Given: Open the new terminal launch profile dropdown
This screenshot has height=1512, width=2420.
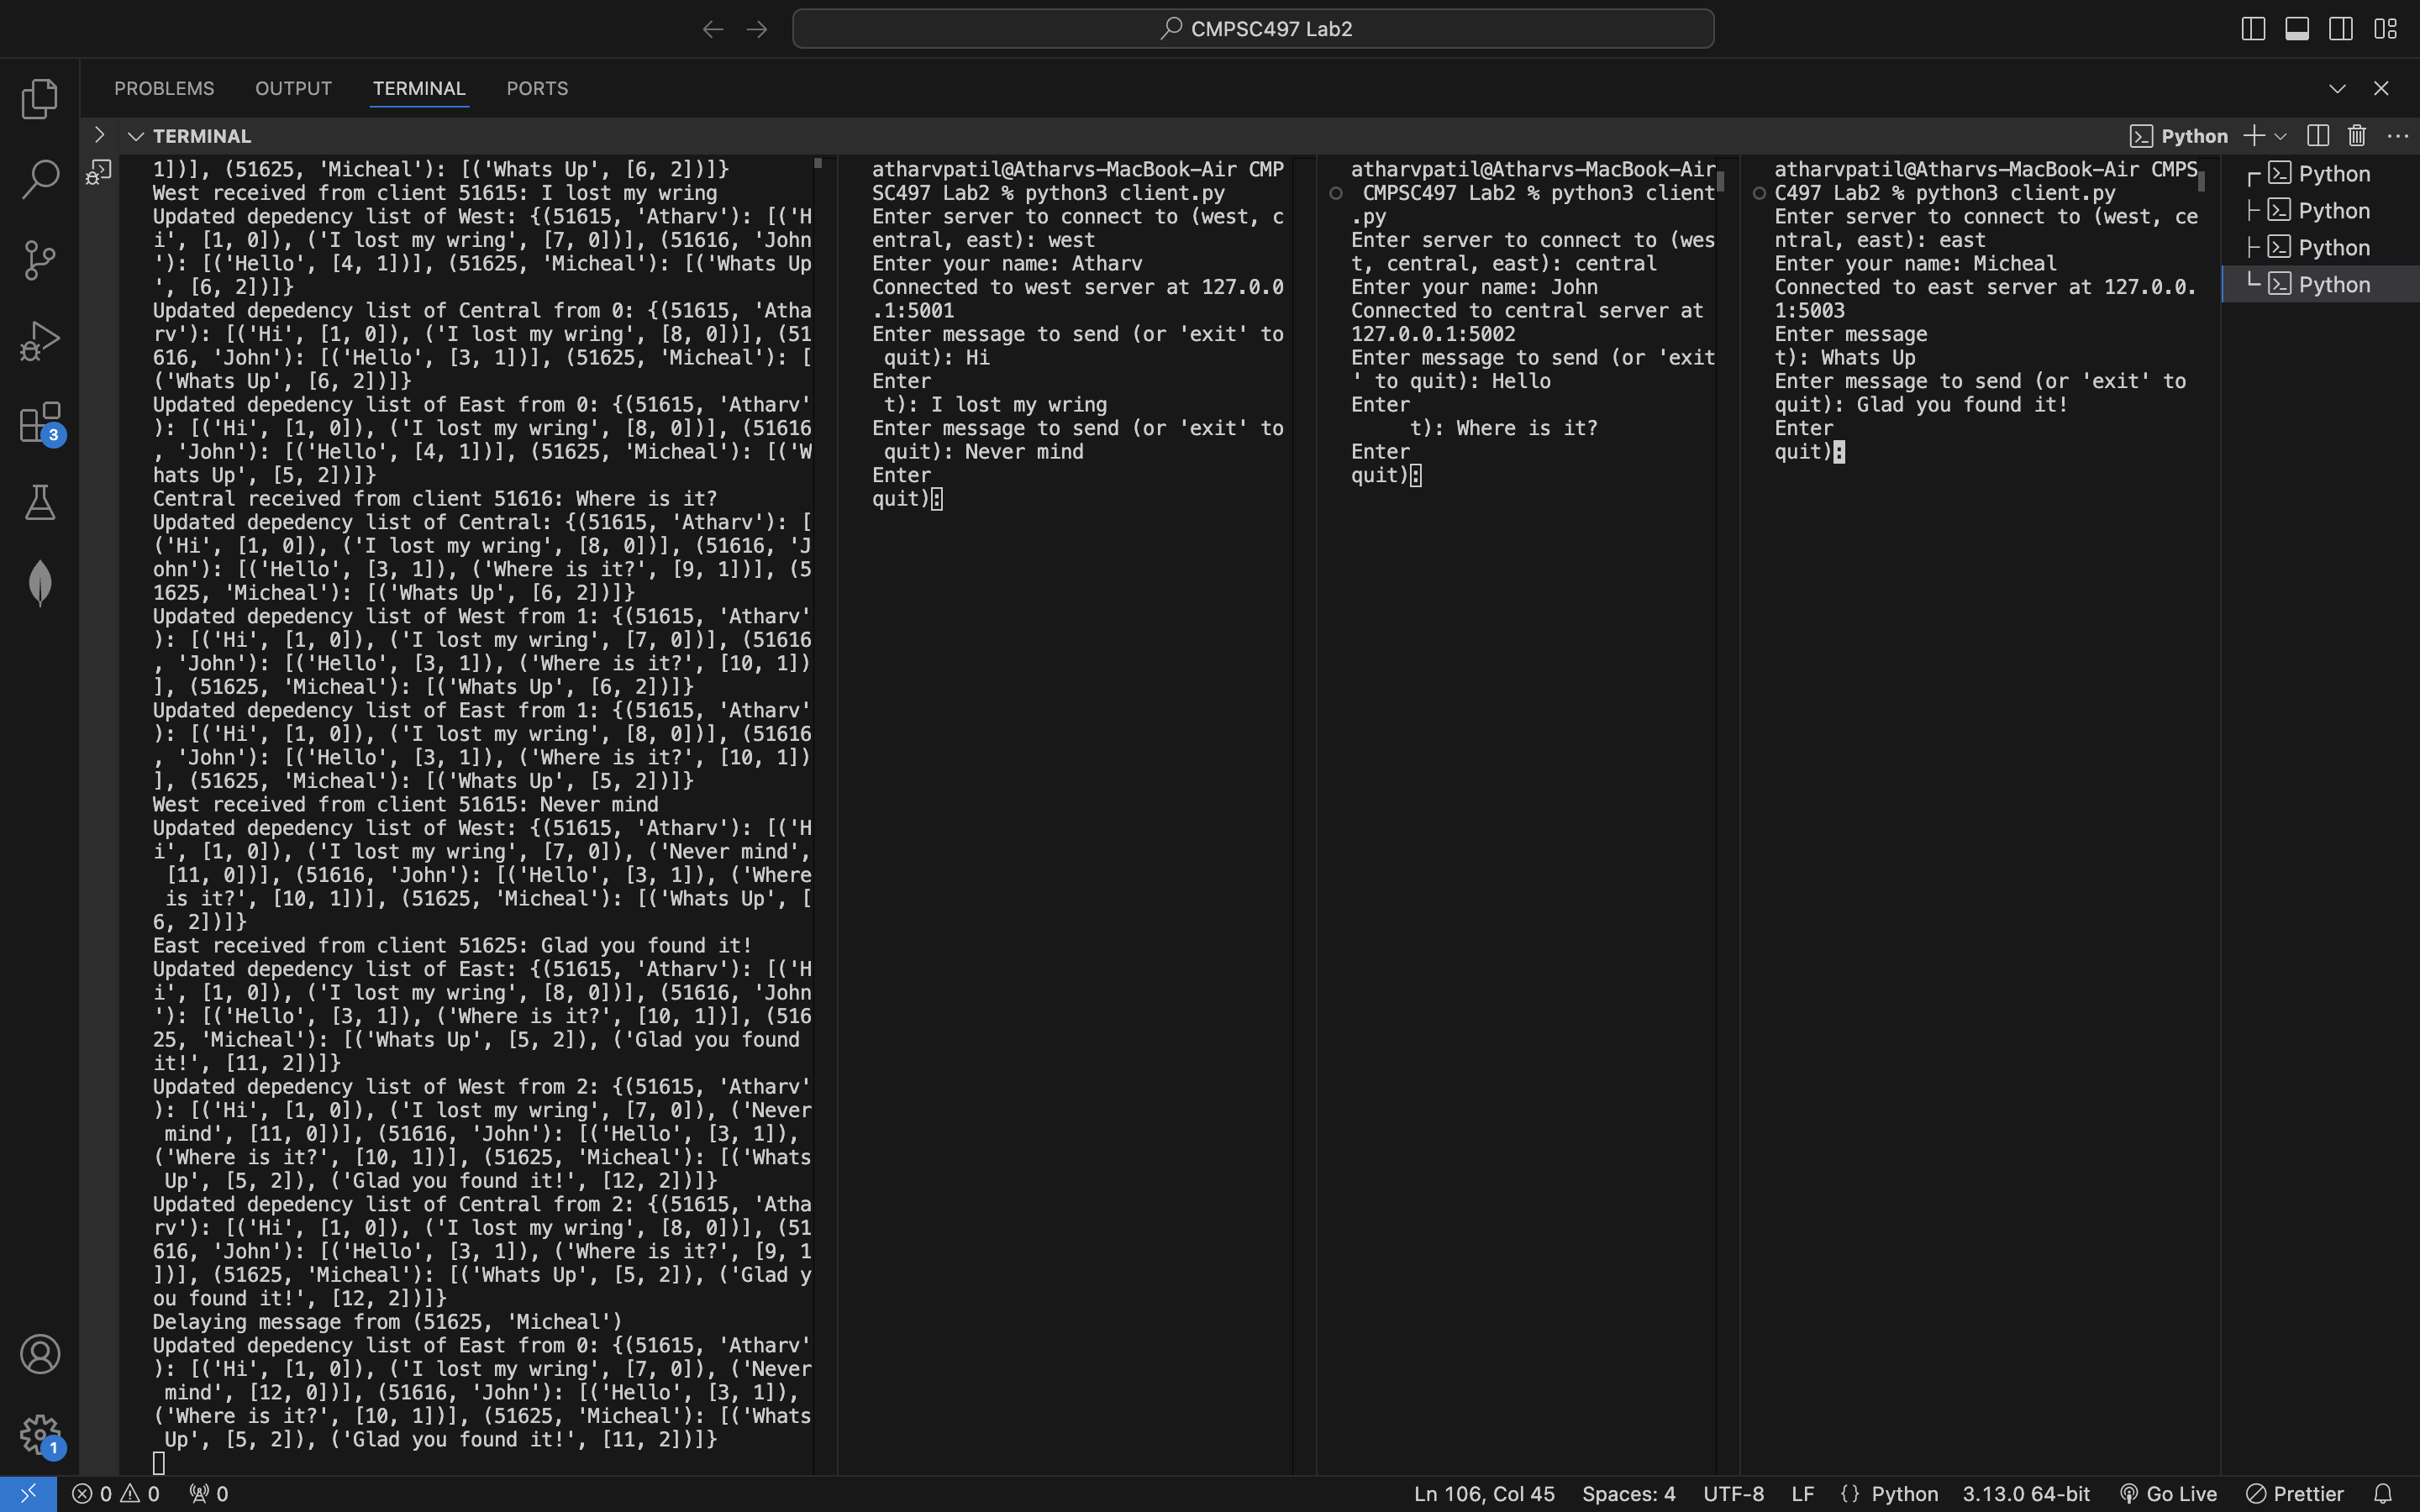Looking at the screenshot, I should pyautogui.click(x=2281, y=136).
